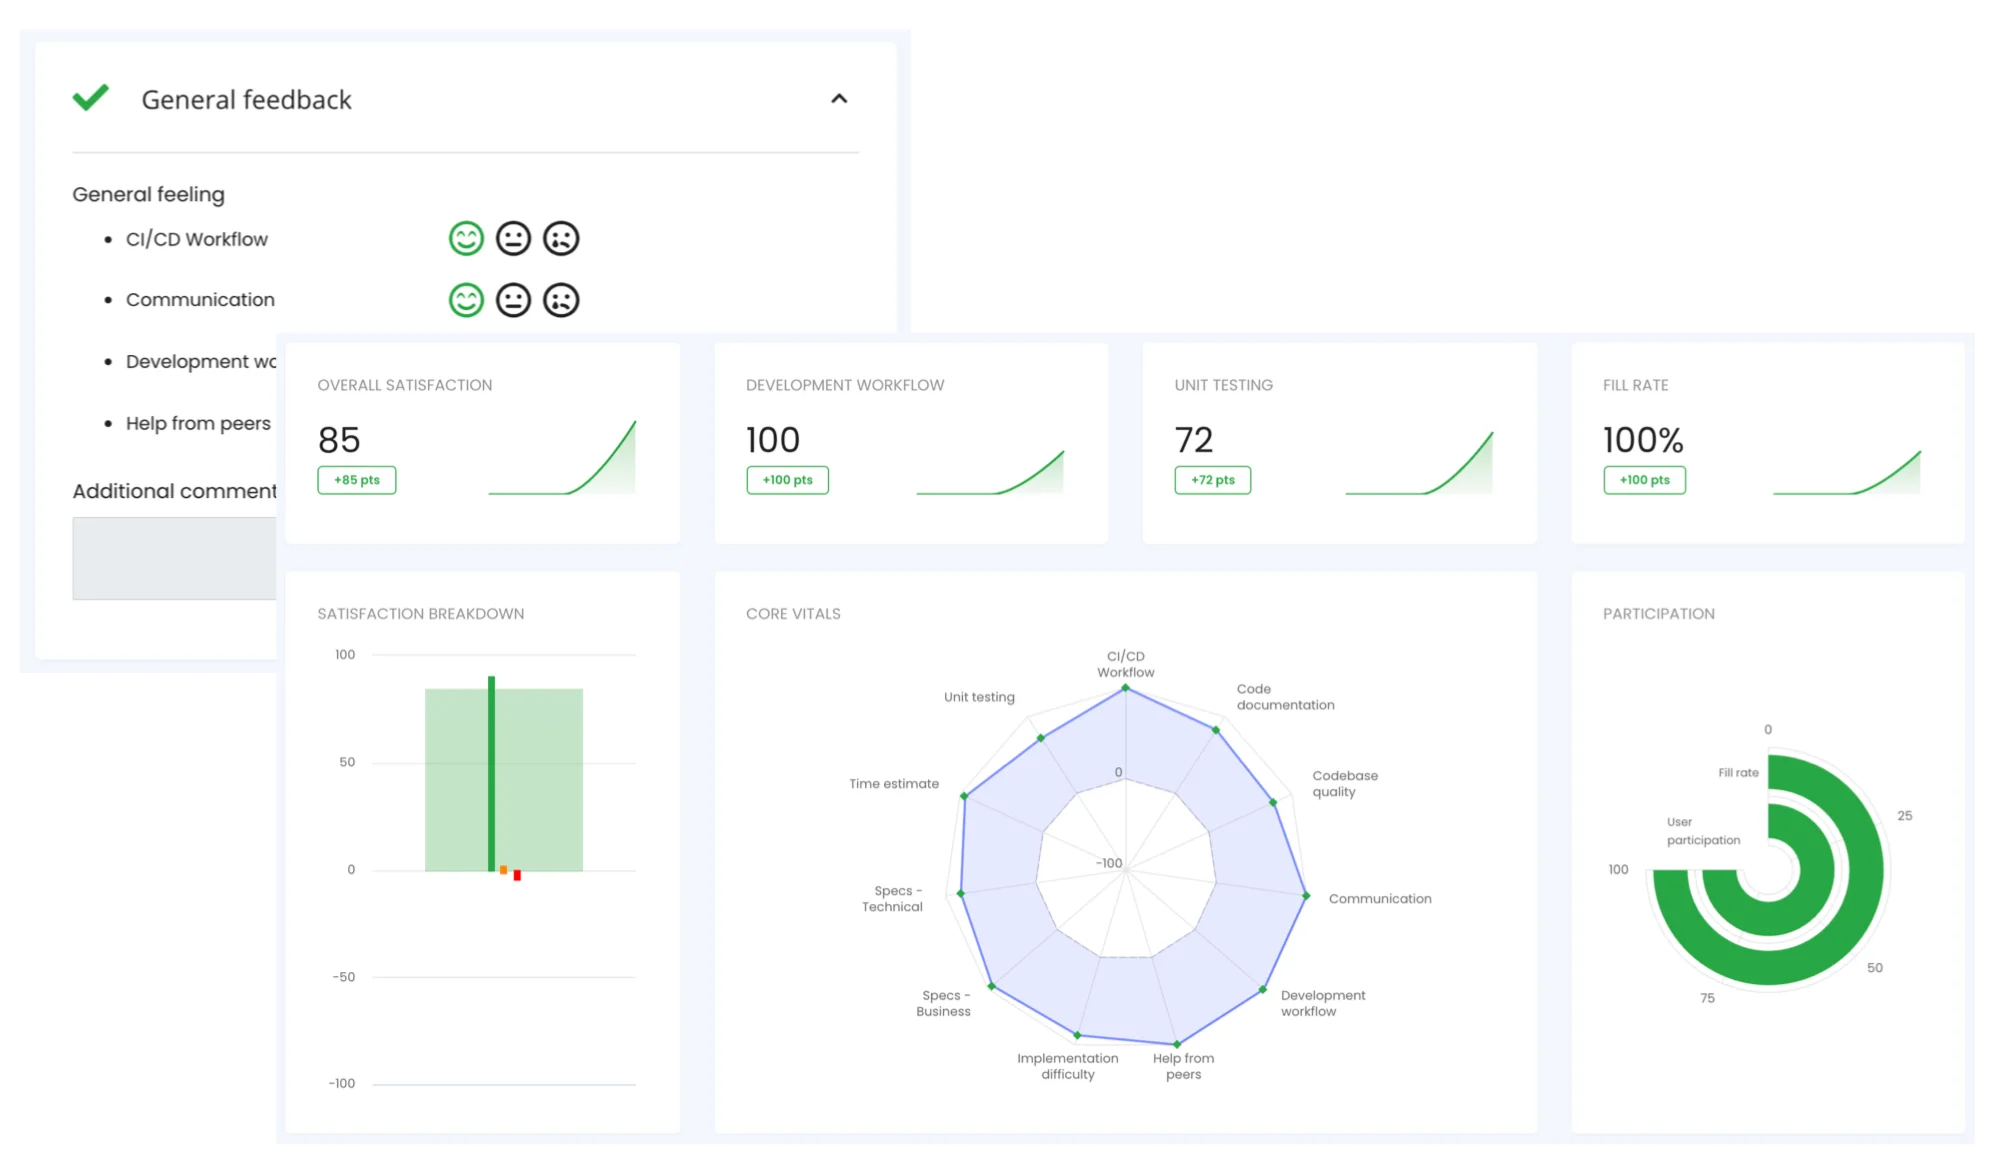Image resolution: width=2000 pixels, height=1174 pixels.
Task: Click the +85 pts badge under Overall Satisfaction
Action: pyautogui.click(x=356, y=480)
